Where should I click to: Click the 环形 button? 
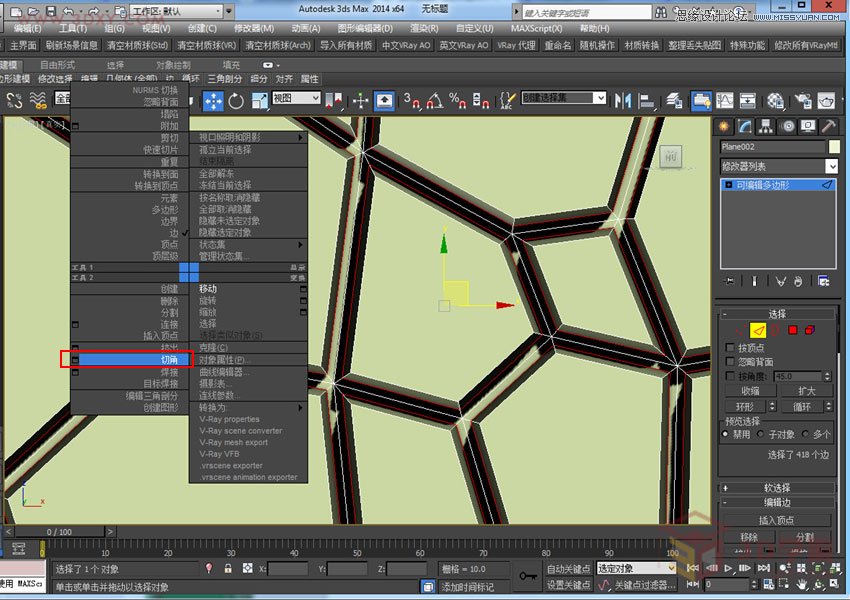click(745, 406)
